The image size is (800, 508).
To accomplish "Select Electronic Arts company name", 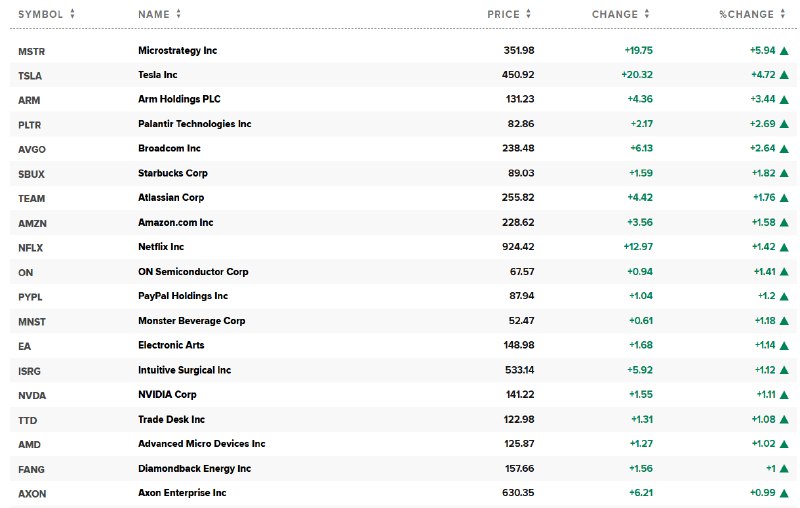I will [x=171, y=345].
